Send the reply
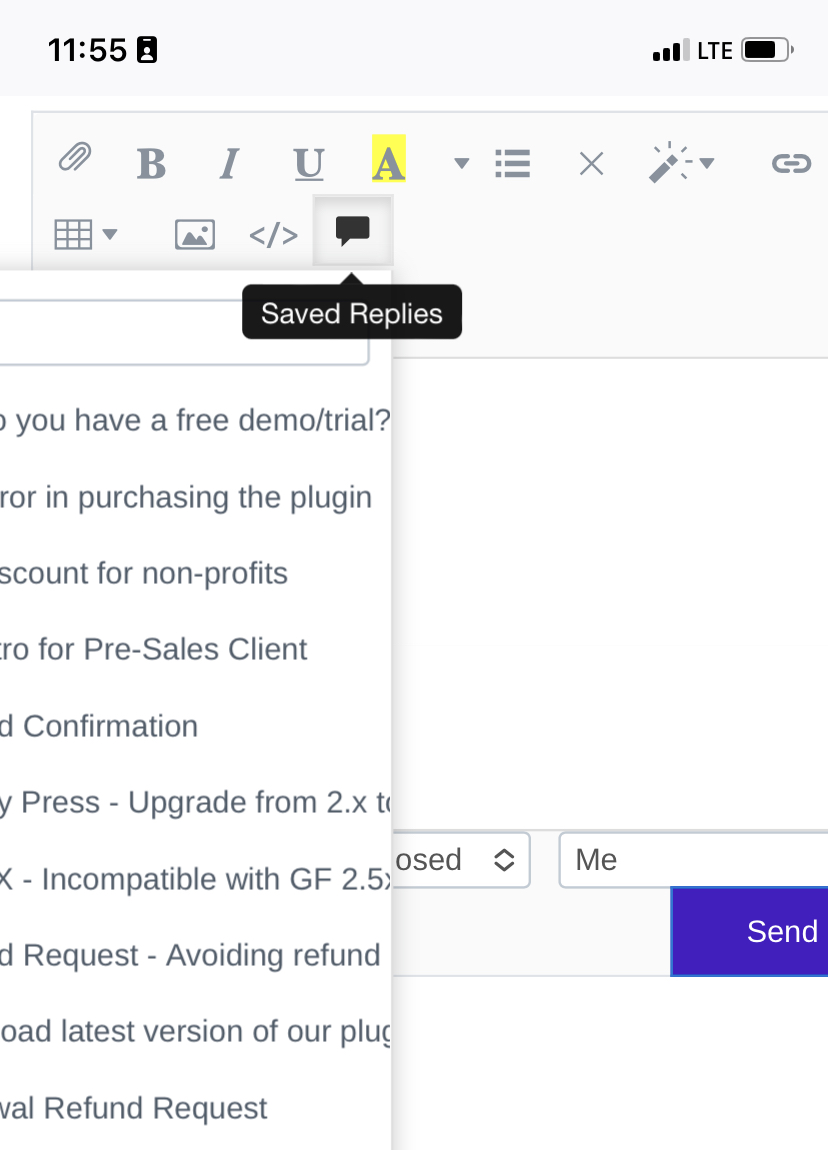Screen dimensions: 828x1150 pyautogui.click(x=750, y=931)
